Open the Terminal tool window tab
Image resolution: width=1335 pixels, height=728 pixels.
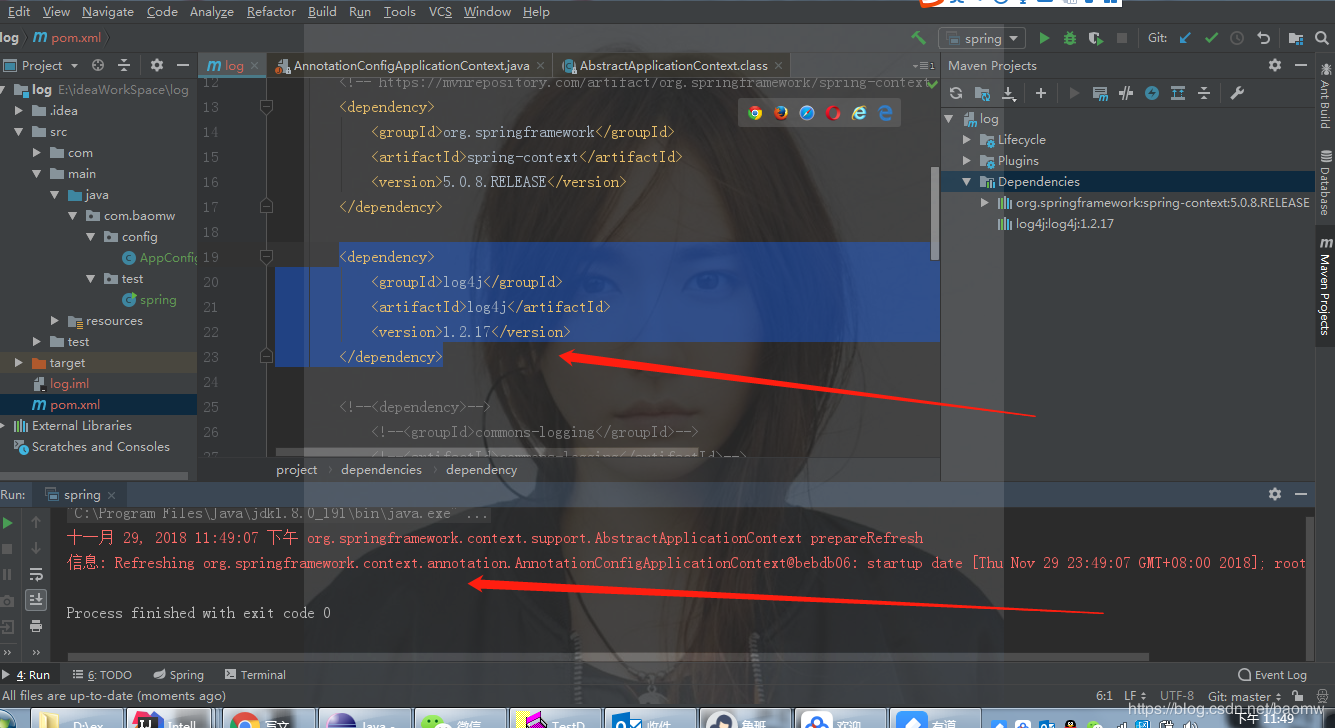(256, 675)
